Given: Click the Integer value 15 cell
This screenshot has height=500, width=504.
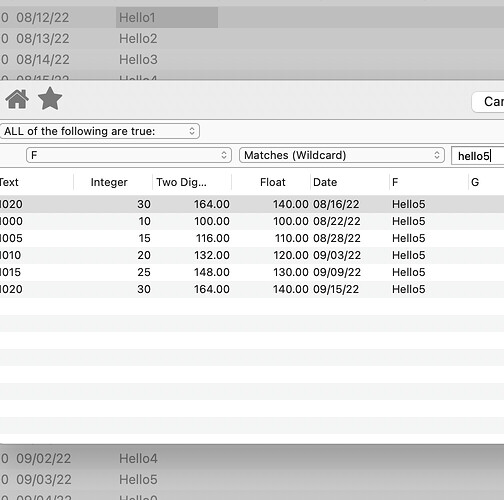Looking at the screenshot, I should (144, 238).
